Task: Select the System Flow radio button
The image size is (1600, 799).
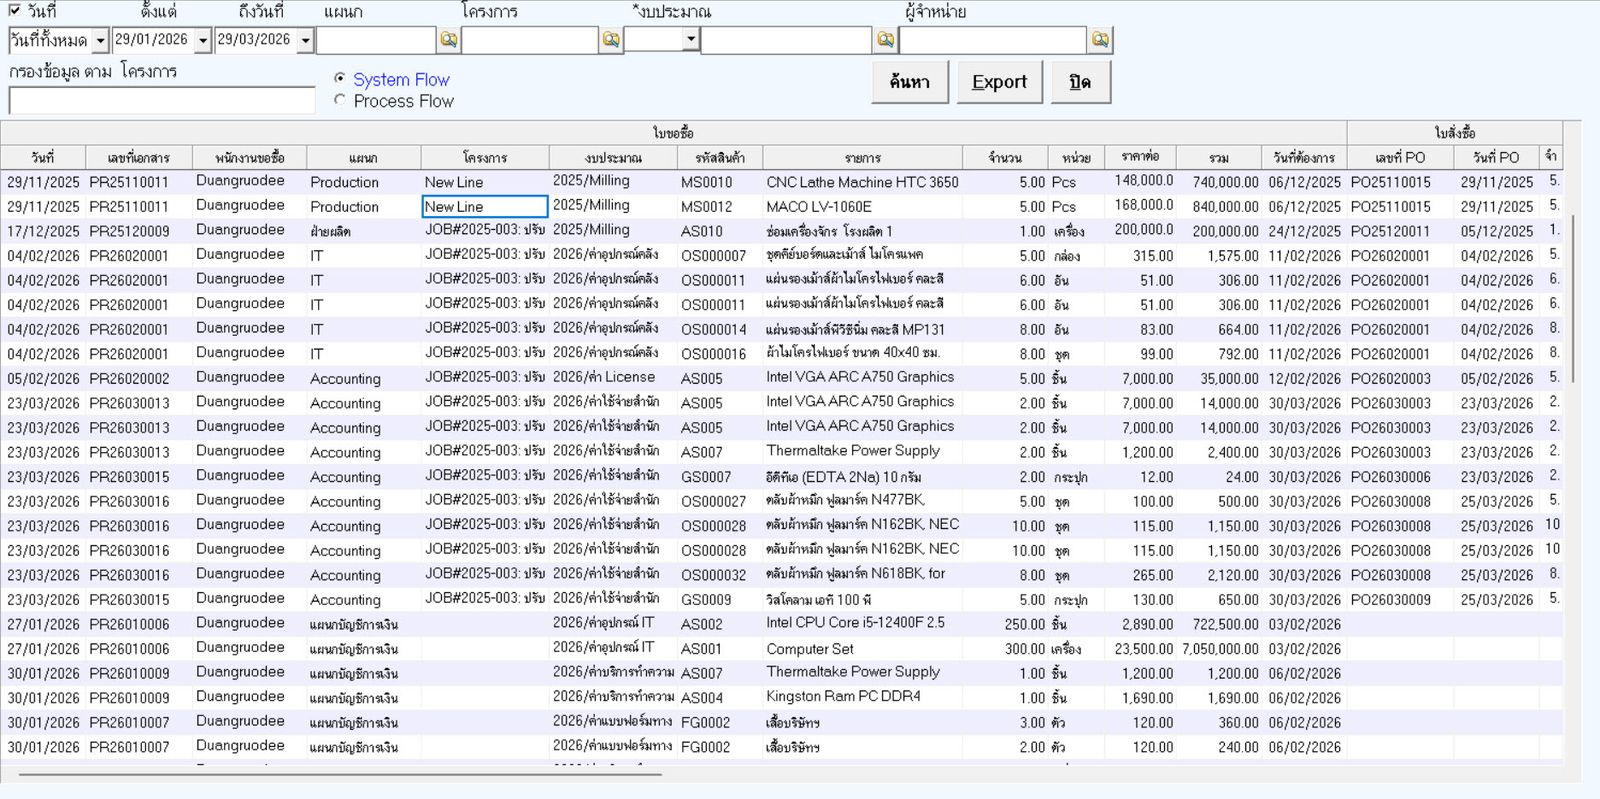Action: tap(340, 78)
